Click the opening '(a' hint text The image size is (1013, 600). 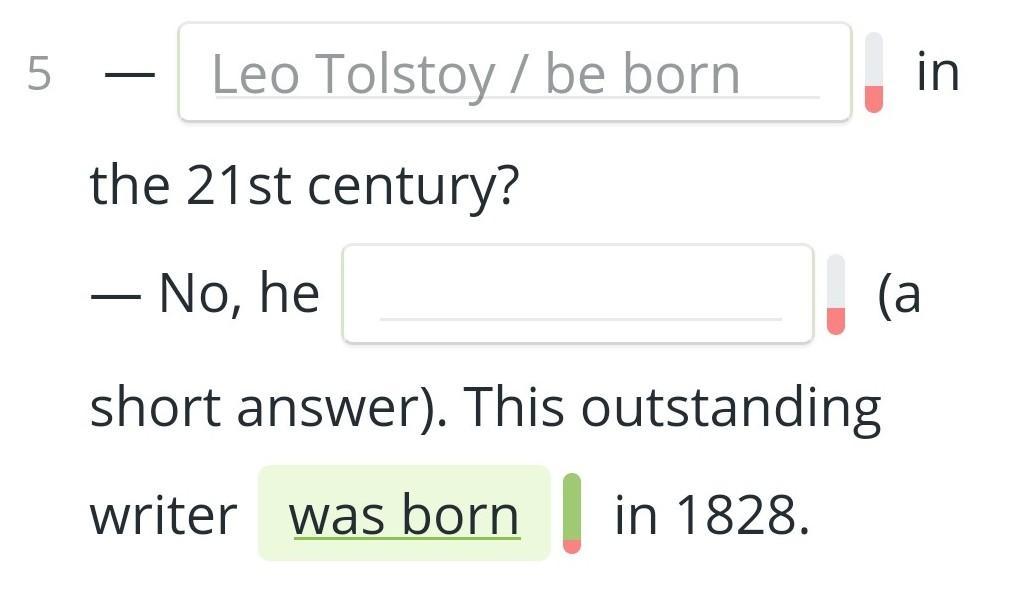pos(899,295)
